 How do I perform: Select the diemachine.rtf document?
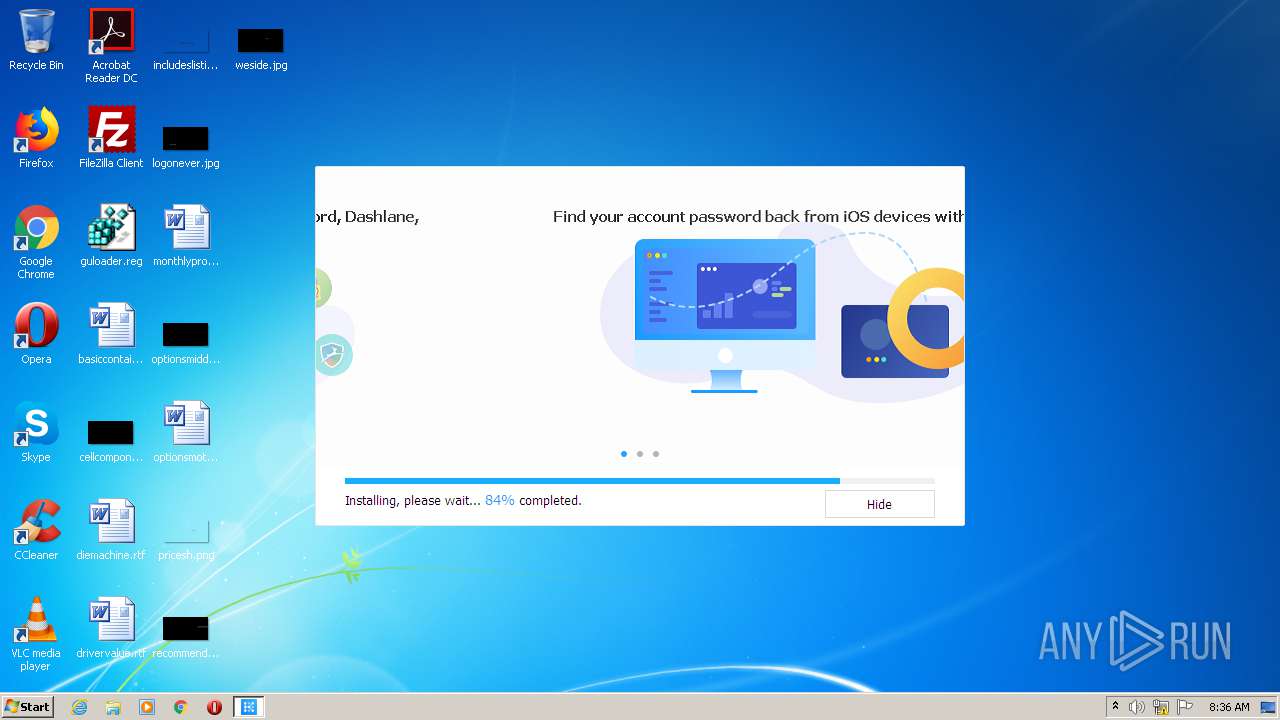point(111,530)
